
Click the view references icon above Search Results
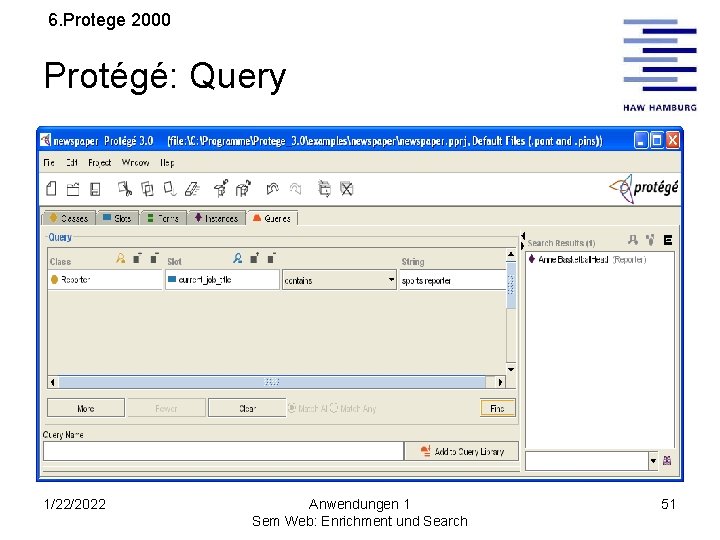(x=650, y=240)
